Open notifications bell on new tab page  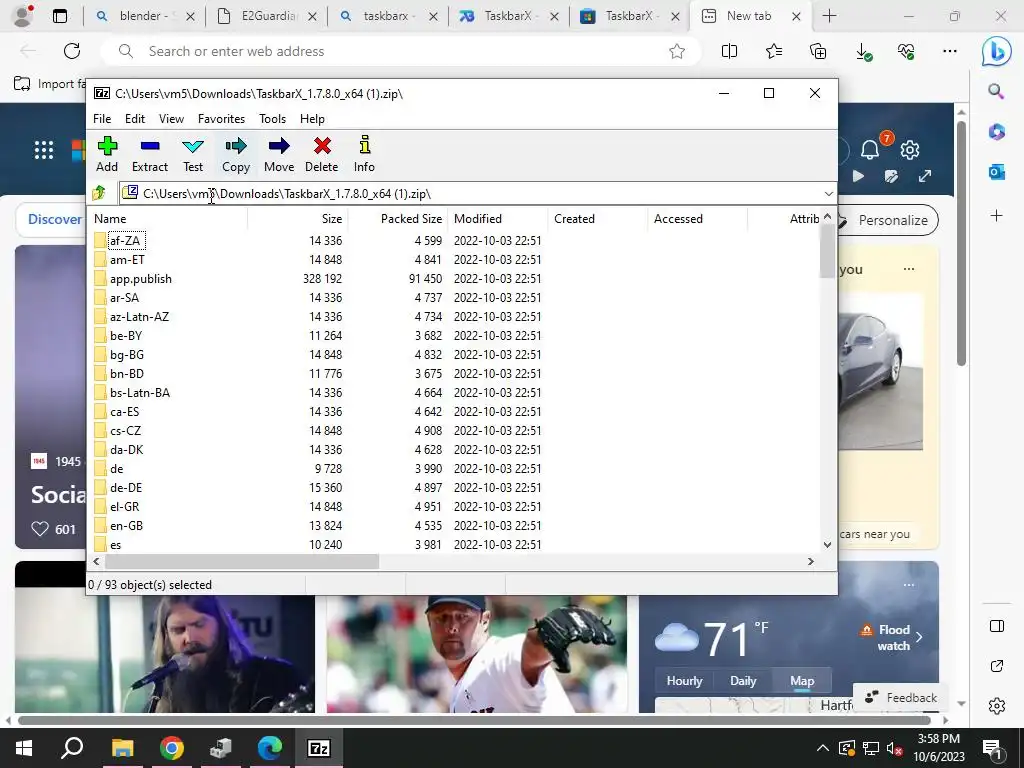pos(870,150)
